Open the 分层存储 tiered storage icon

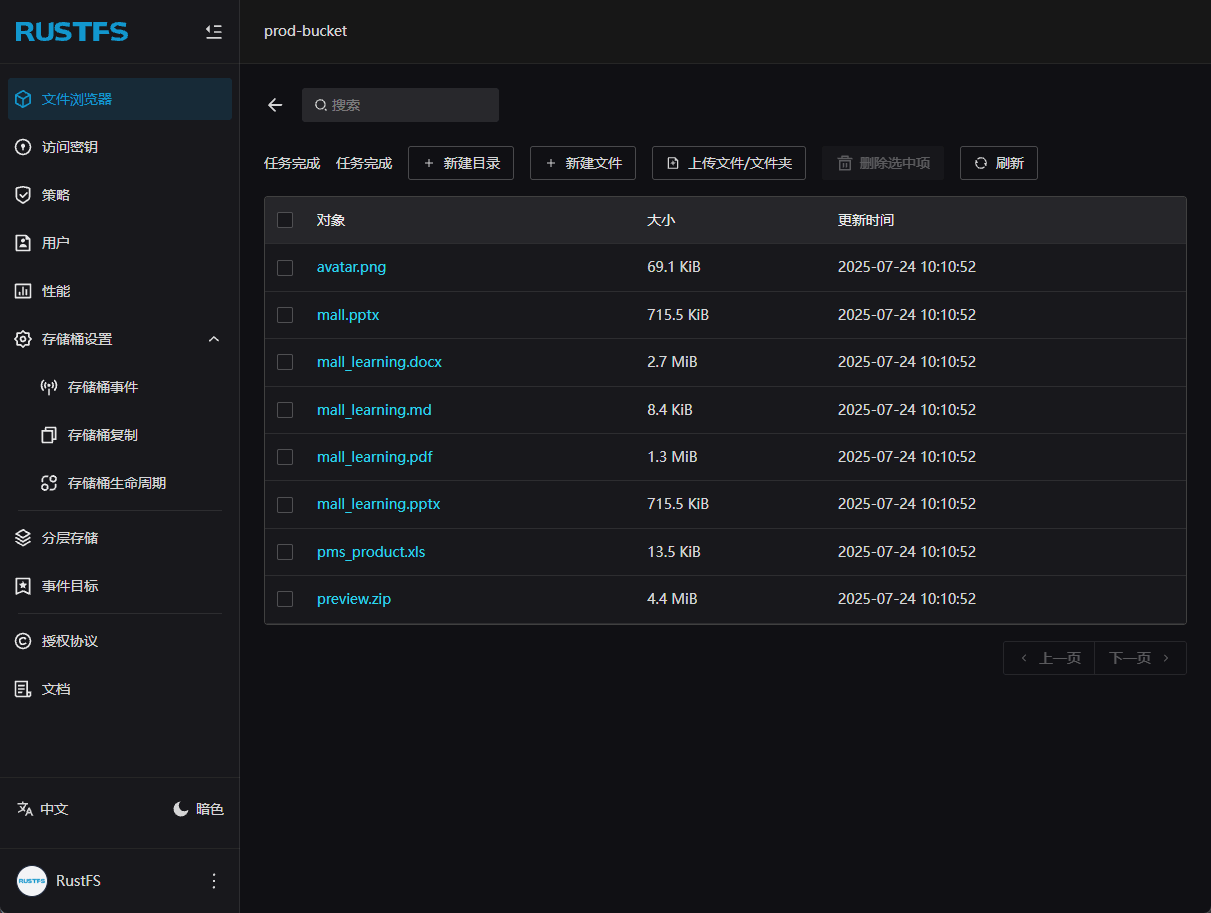pos(23,538)
